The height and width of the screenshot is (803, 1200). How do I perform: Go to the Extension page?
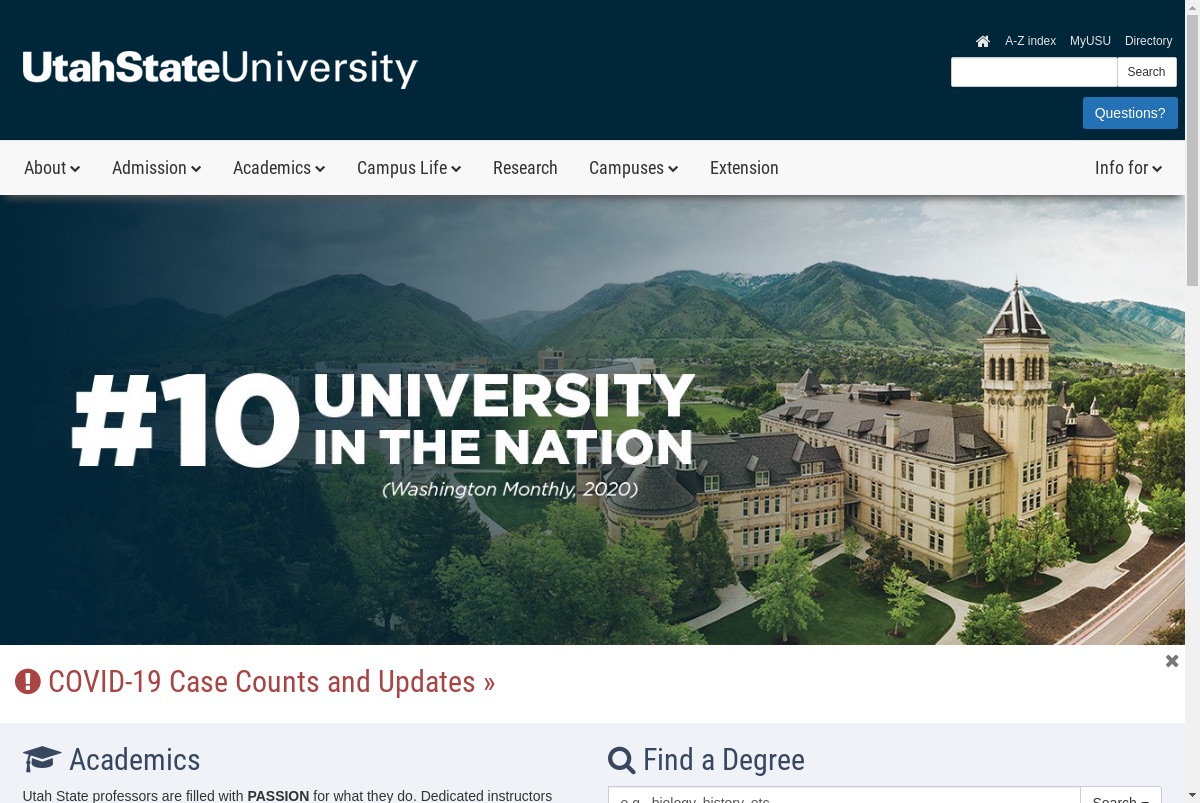[x=744, y=168]
